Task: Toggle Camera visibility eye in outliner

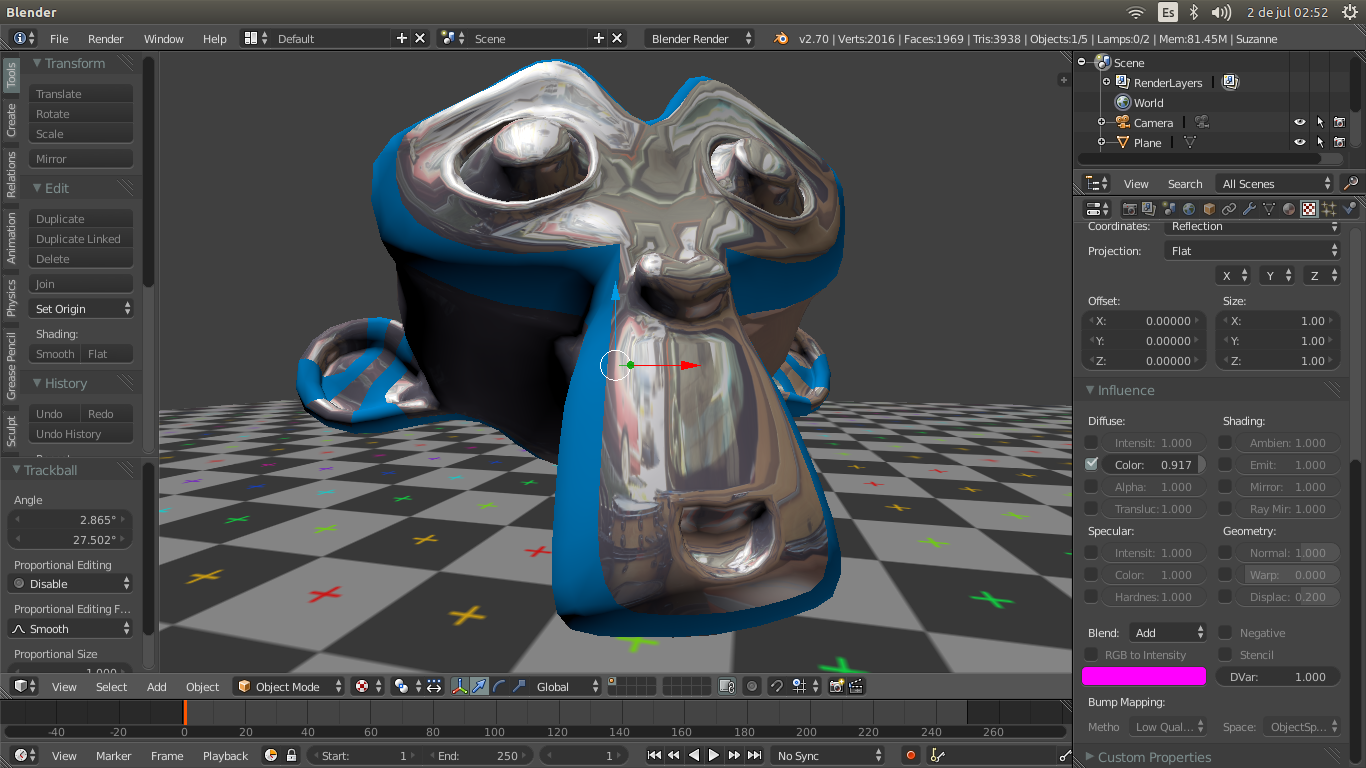Action: tap(1299, 123)
